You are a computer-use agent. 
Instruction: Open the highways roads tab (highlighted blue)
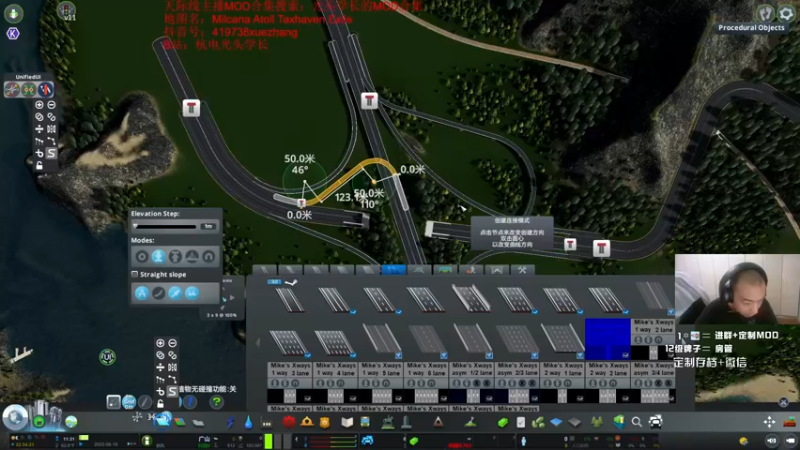click(393, 270)
